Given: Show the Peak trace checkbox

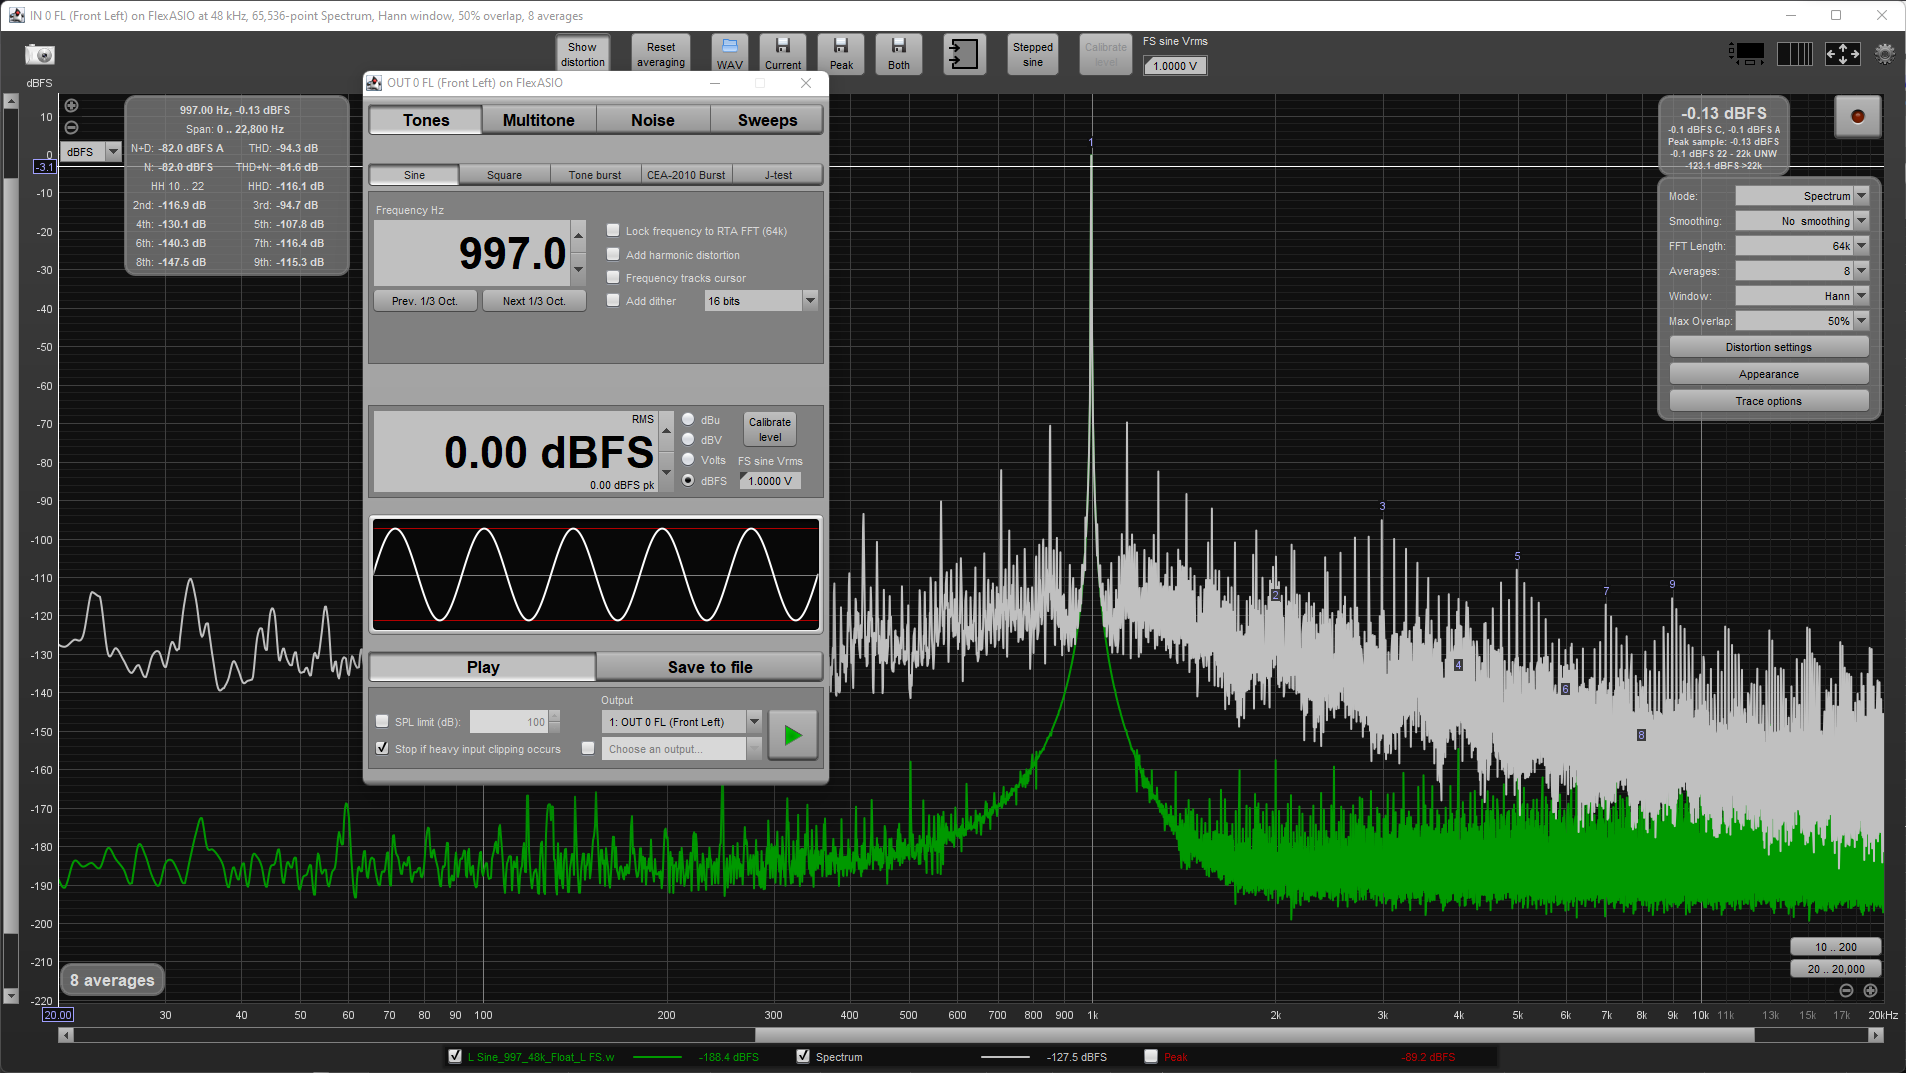Looking at the screenshot, I should (x=1151, y=1056).
